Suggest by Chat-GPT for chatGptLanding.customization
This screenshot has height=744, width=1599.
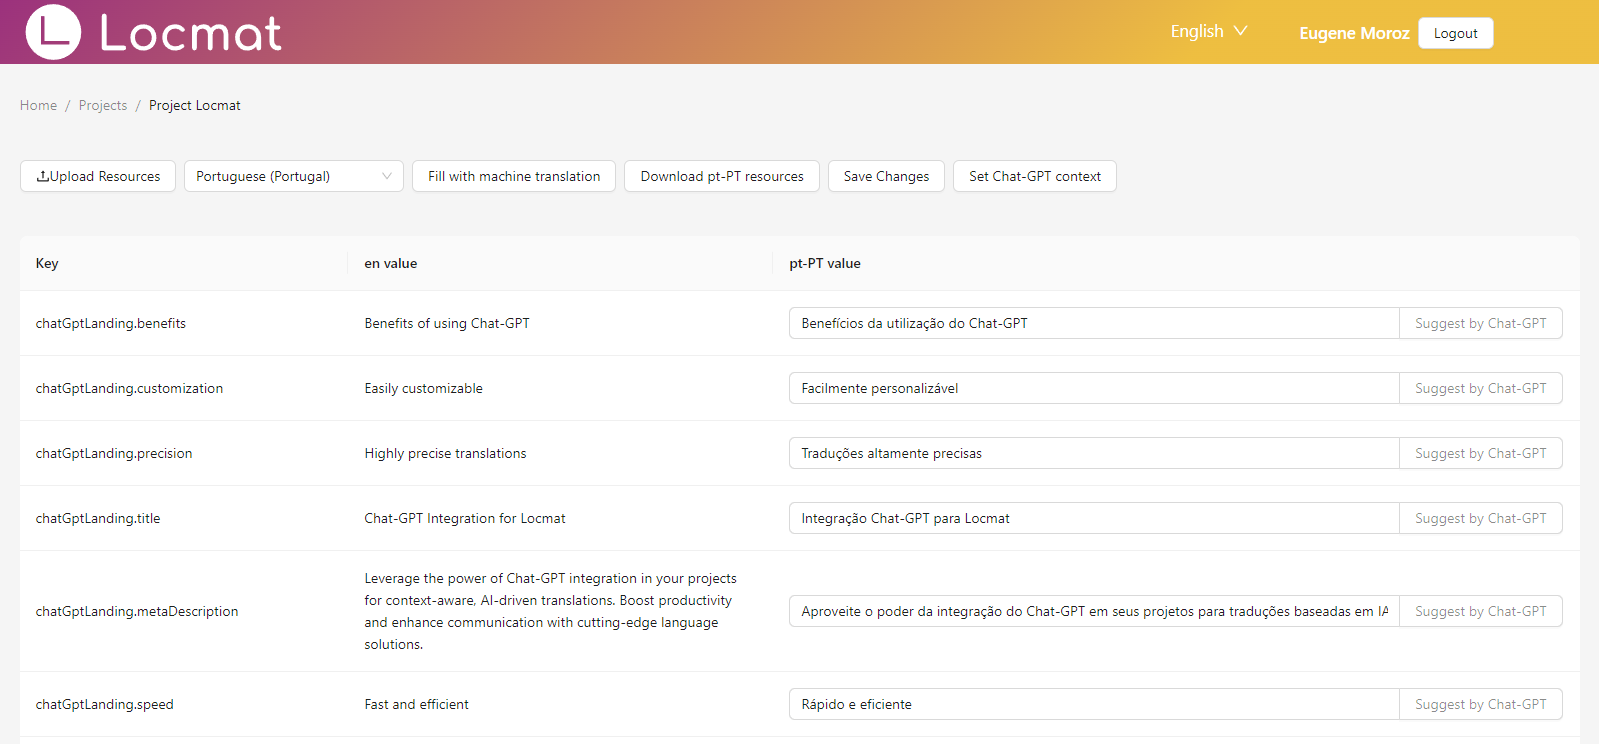click(x=1481, y=388)
